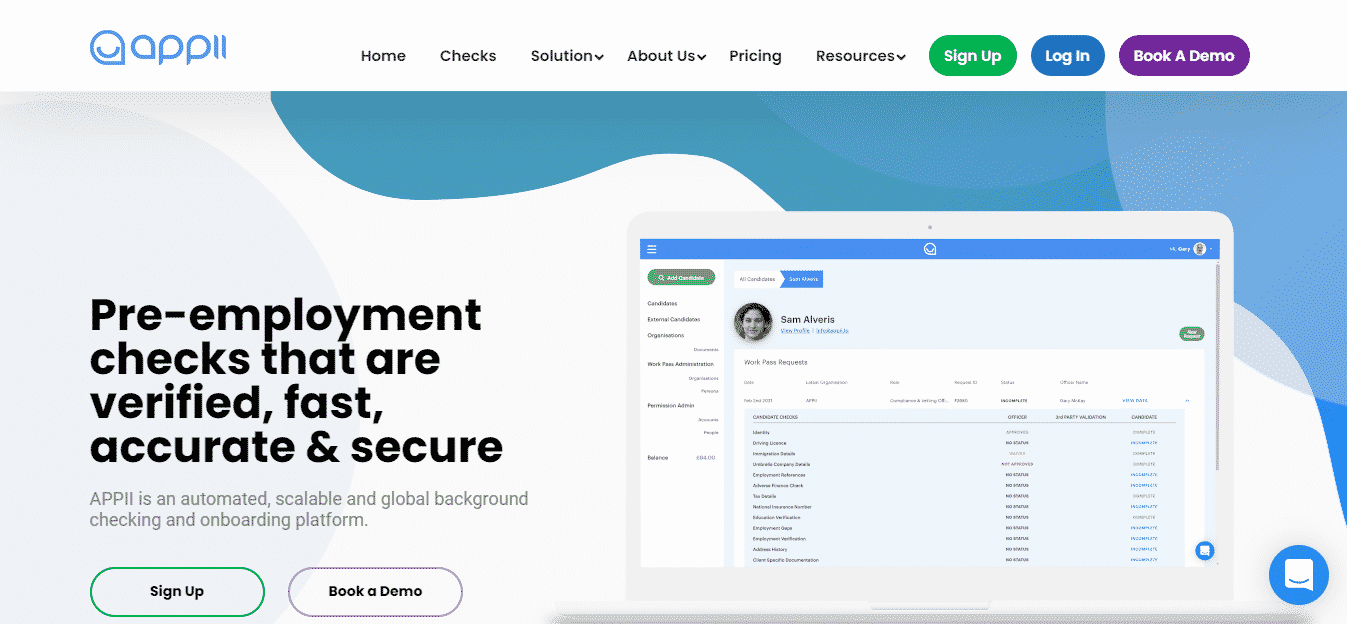Screen dimensions: 1347x624
Task: Click Organisations in the mockup sidebar
Action: [x=665, y=335]
